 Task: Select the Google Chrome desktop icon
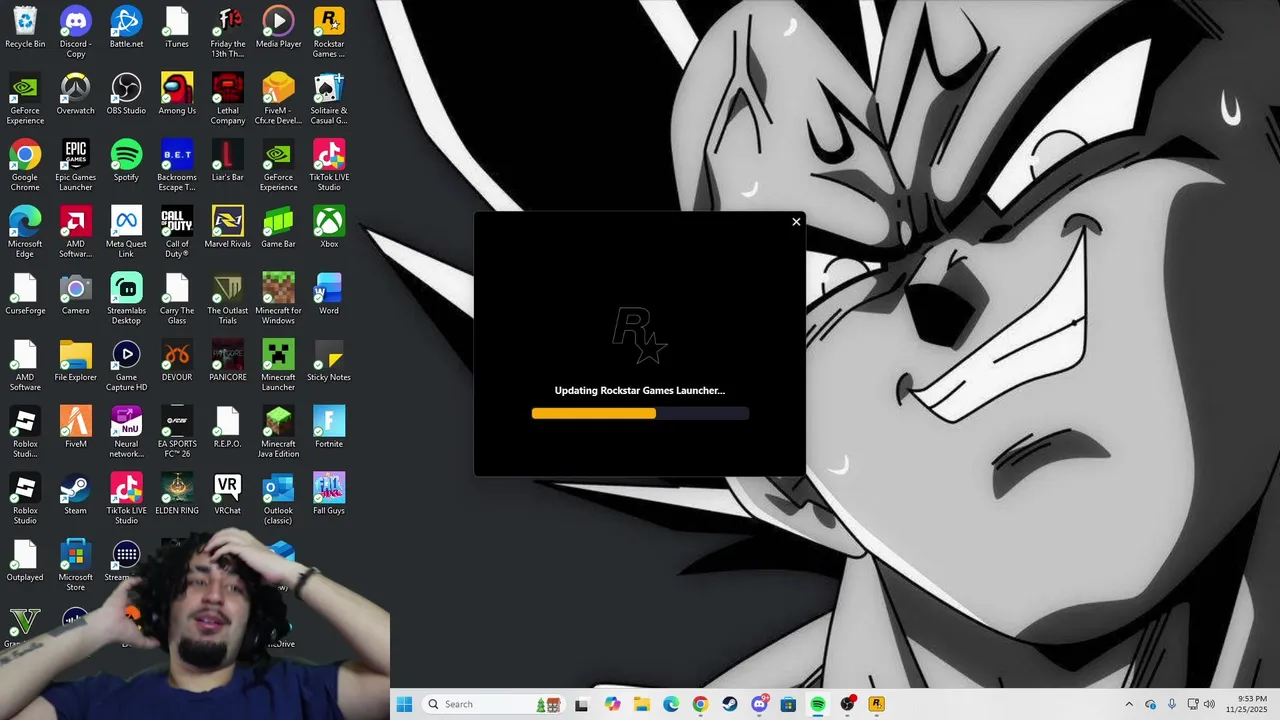(x=25, y=166)
